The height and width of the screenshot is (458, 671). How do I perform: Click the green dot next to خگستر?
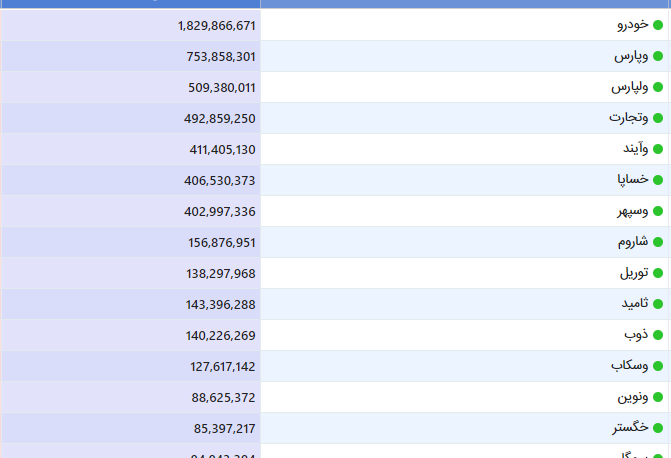[x=658, y=428]
